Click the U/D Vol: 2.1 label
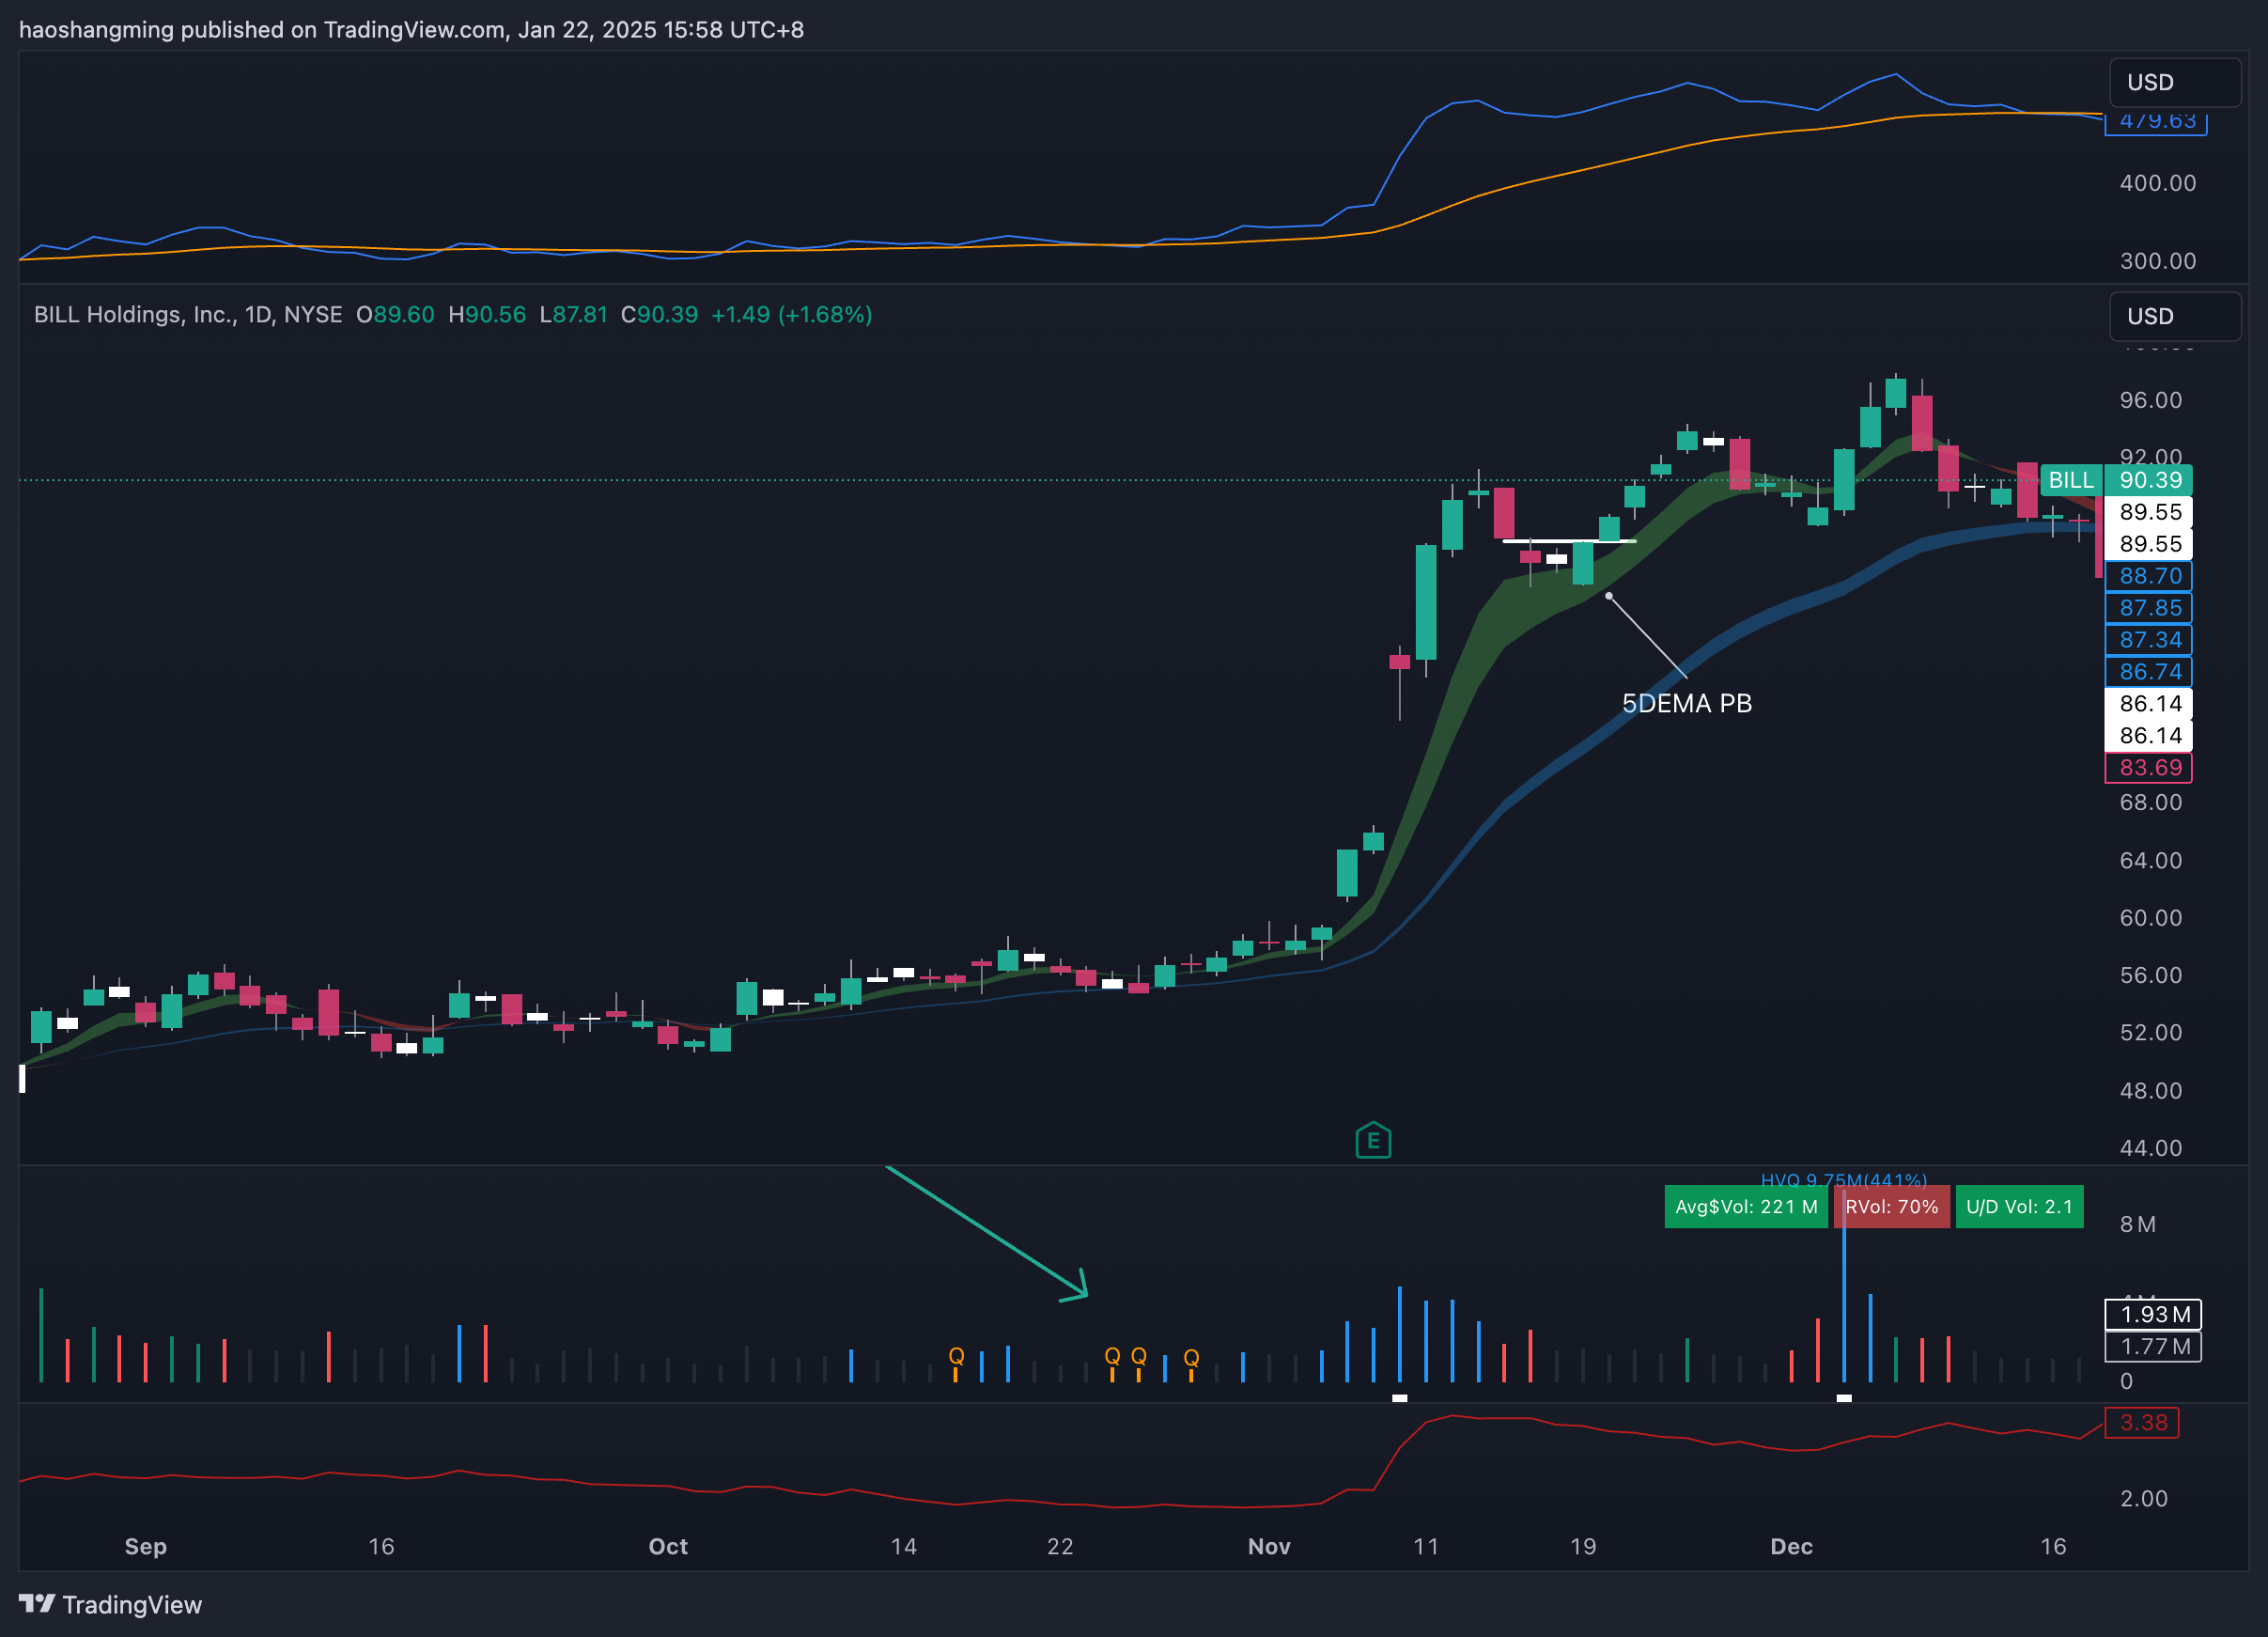Viewport: 2268px width, 1637px height. click(x=2018, y=1206)
